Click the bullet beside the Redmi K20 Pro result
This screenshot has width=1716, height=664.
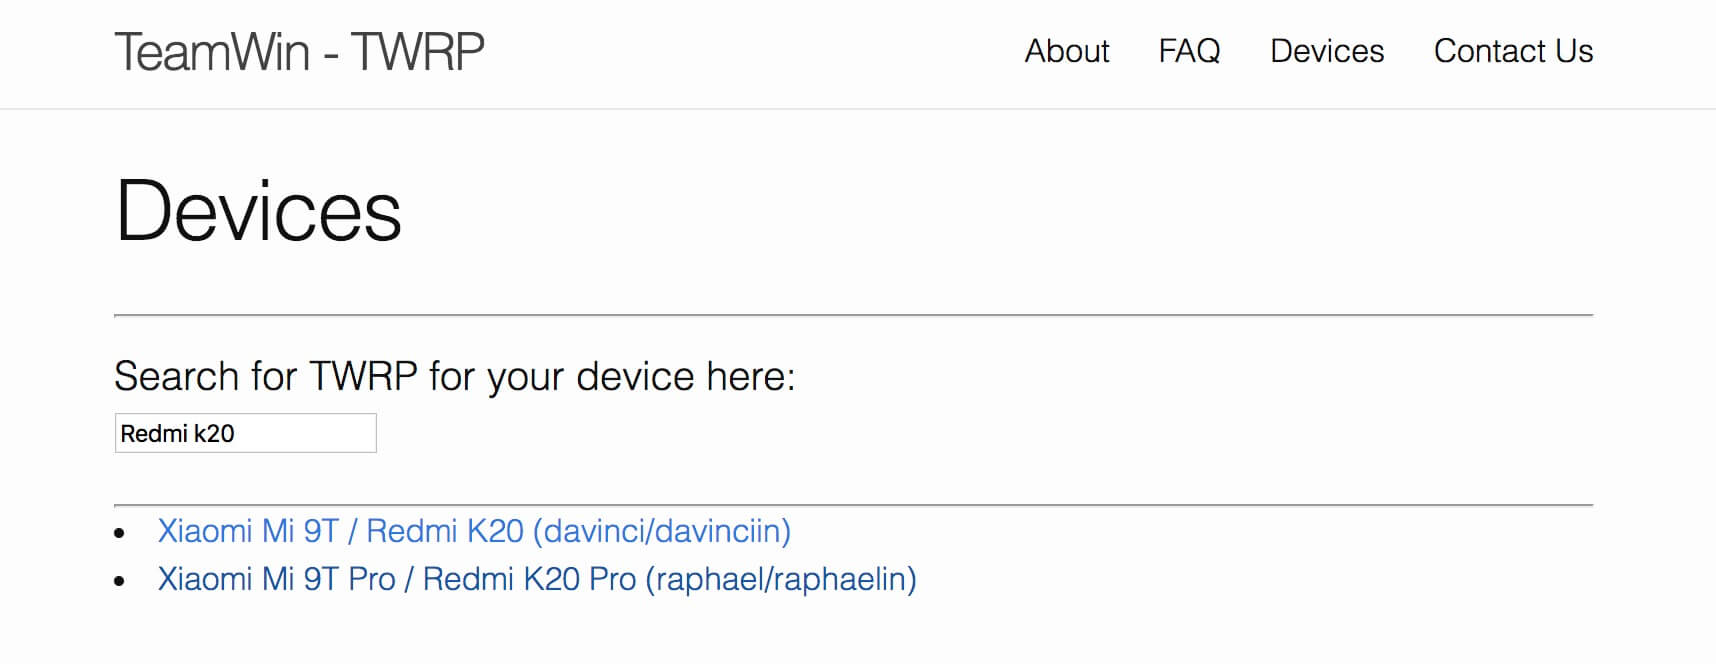(120, 581)
